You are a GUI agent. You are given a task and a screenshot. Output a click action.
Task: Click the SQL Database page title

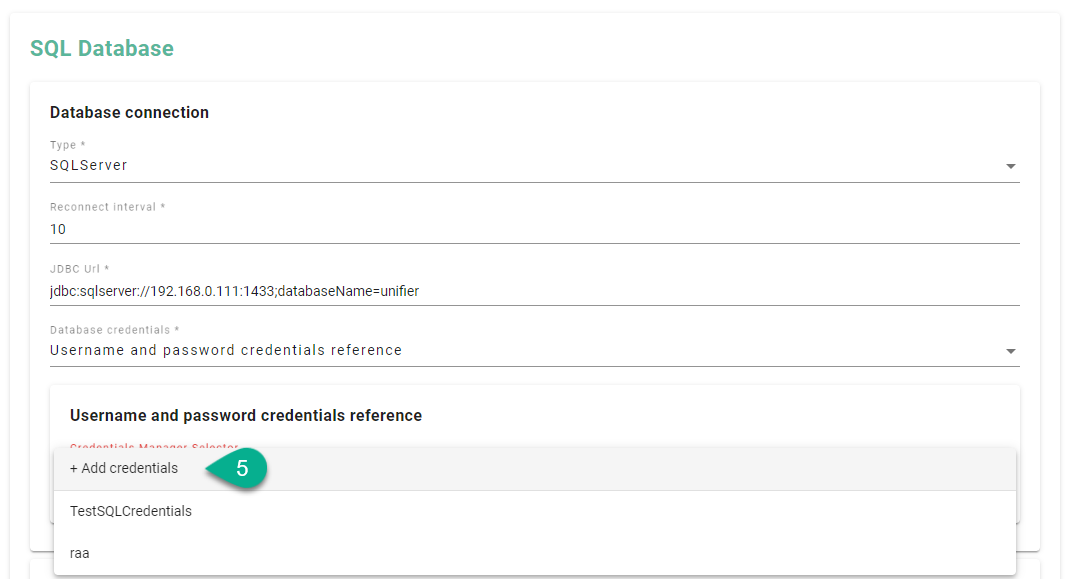pos(102,48)
